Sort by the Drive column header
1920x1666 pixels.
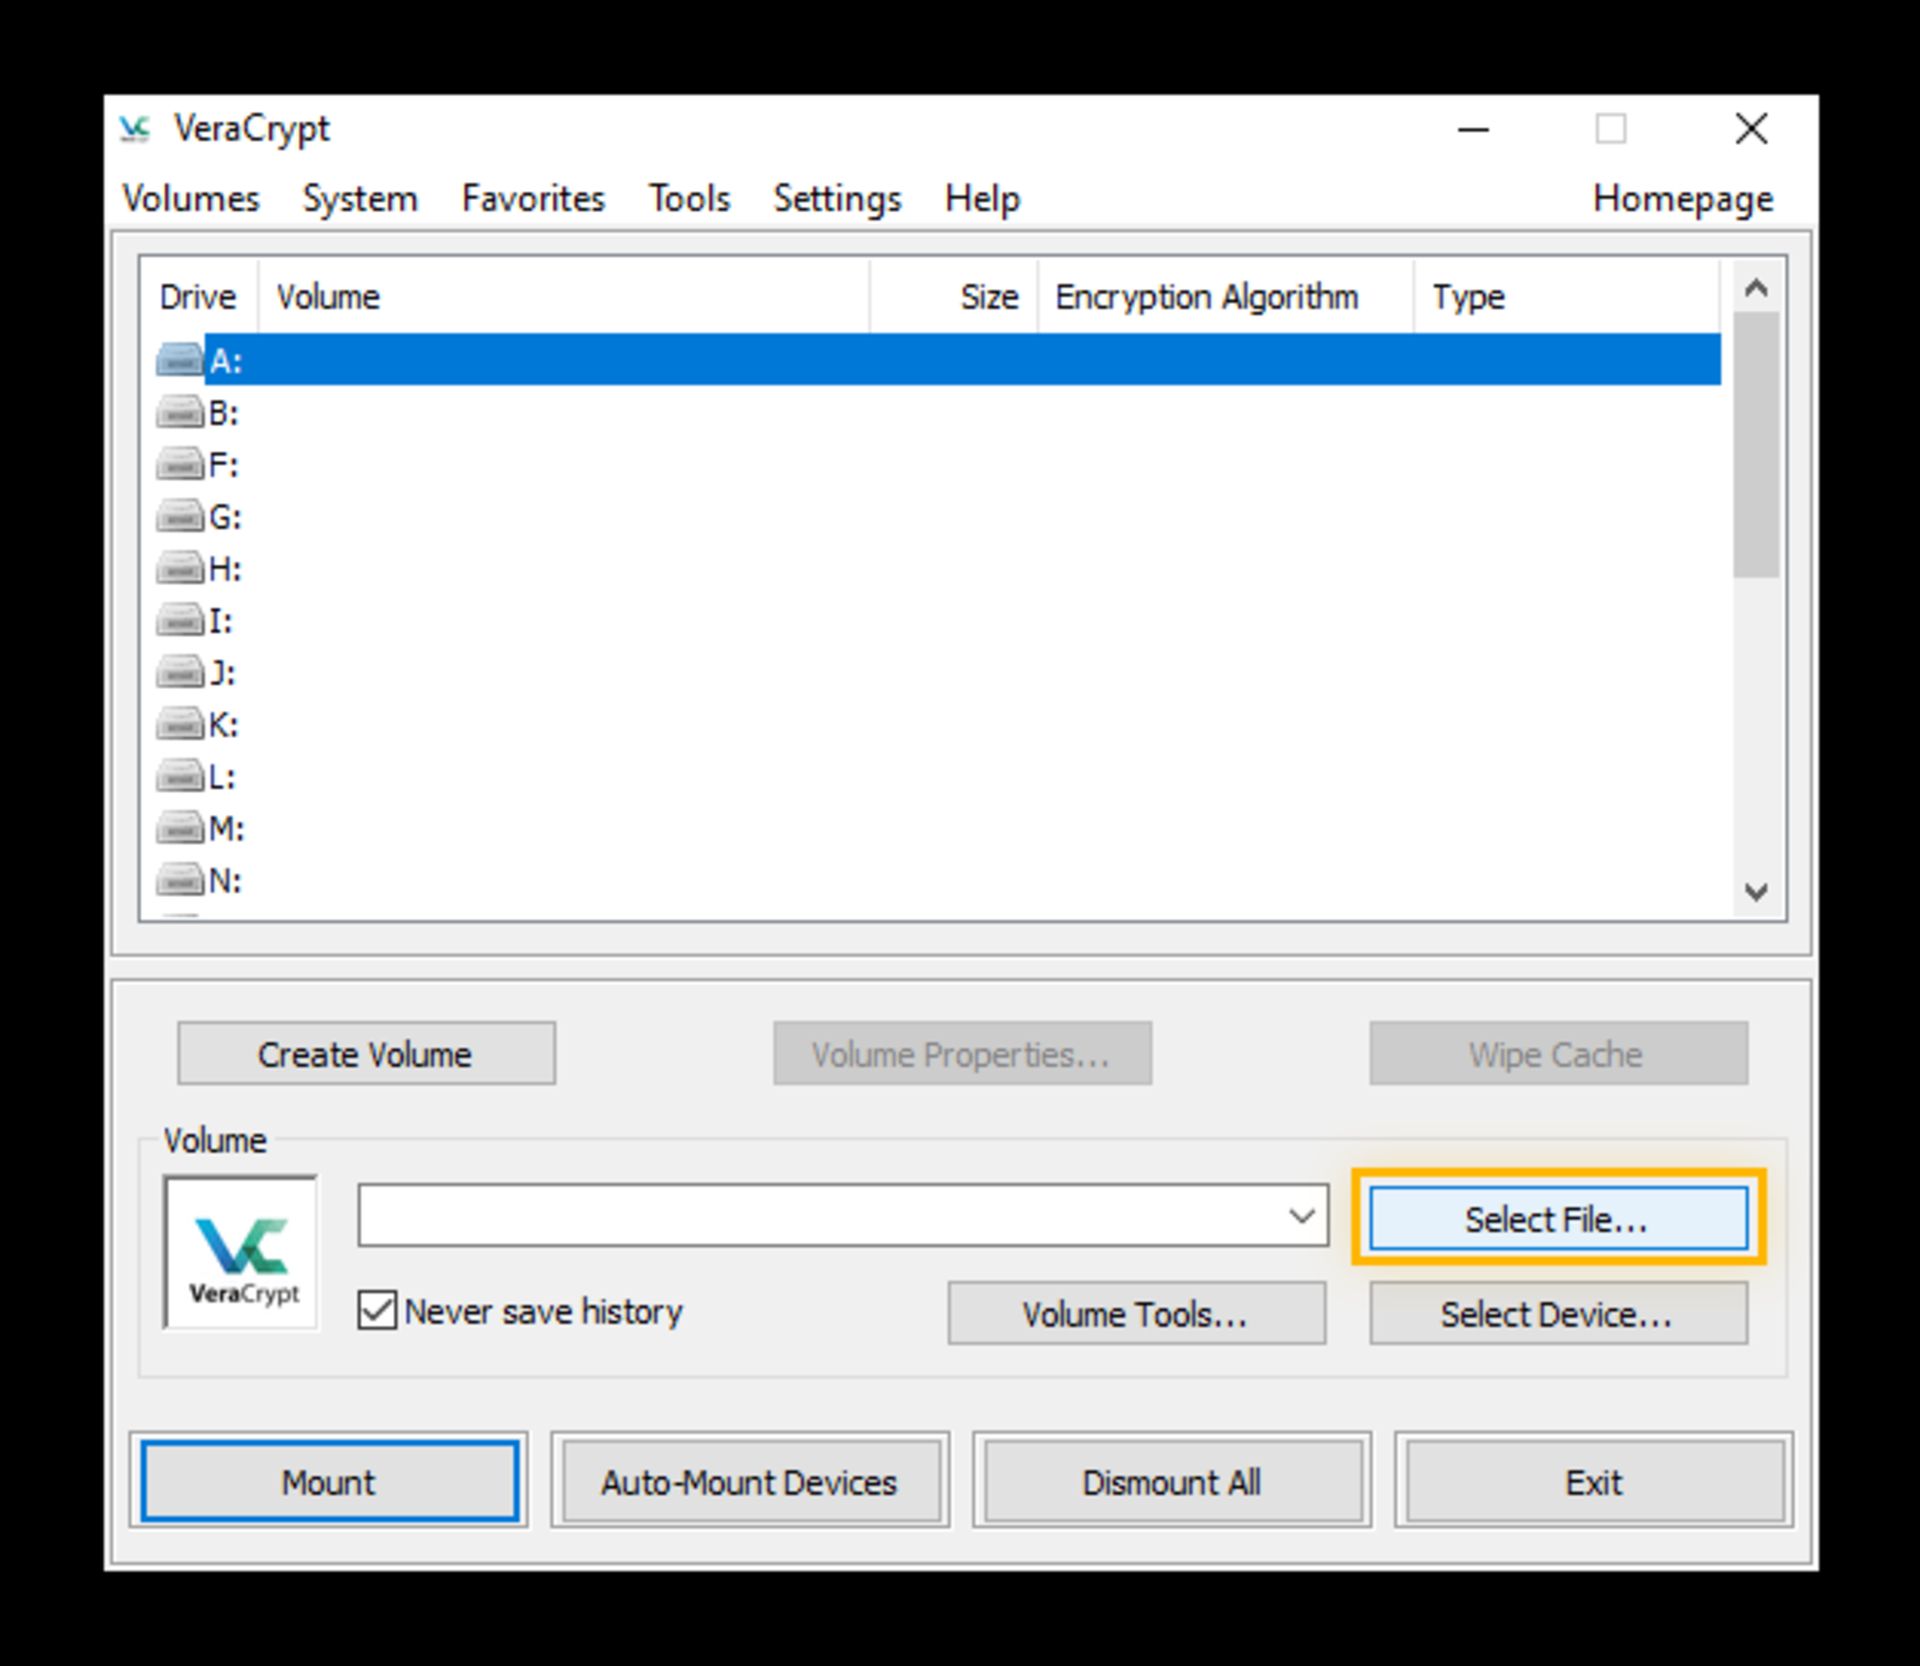click(199, 296)
